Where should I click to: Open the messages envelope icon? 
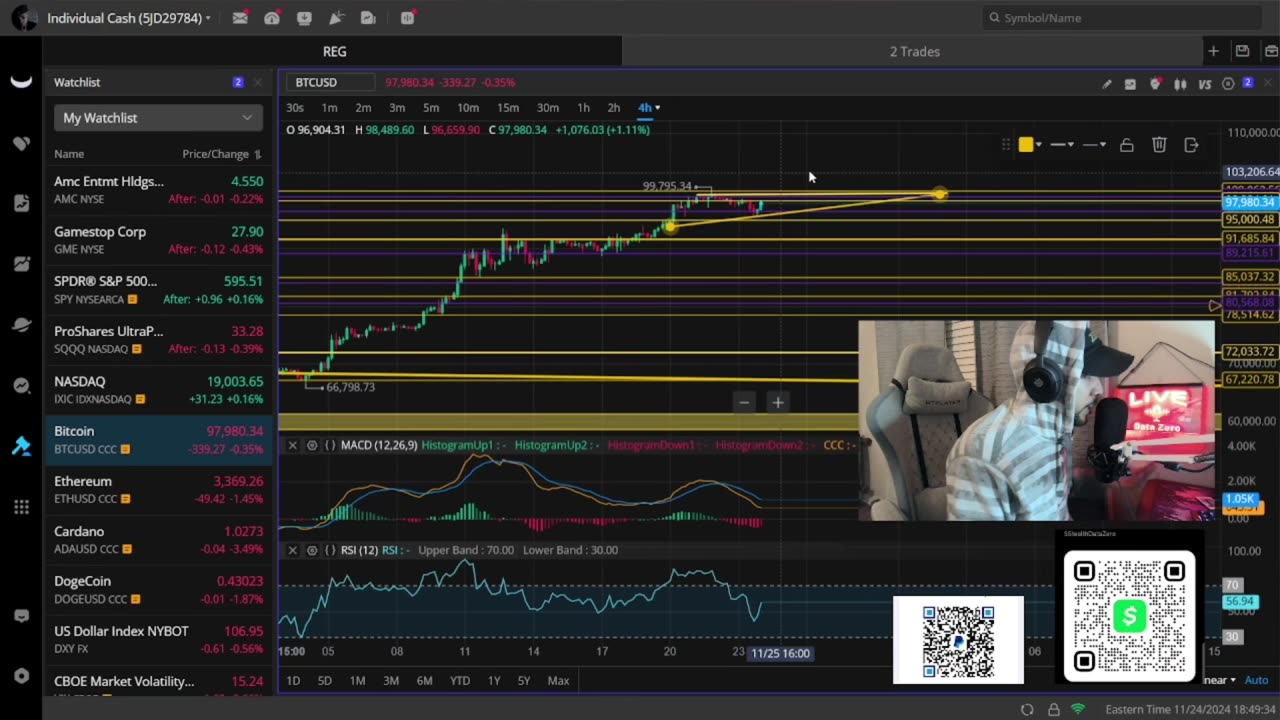pos(240,18)
